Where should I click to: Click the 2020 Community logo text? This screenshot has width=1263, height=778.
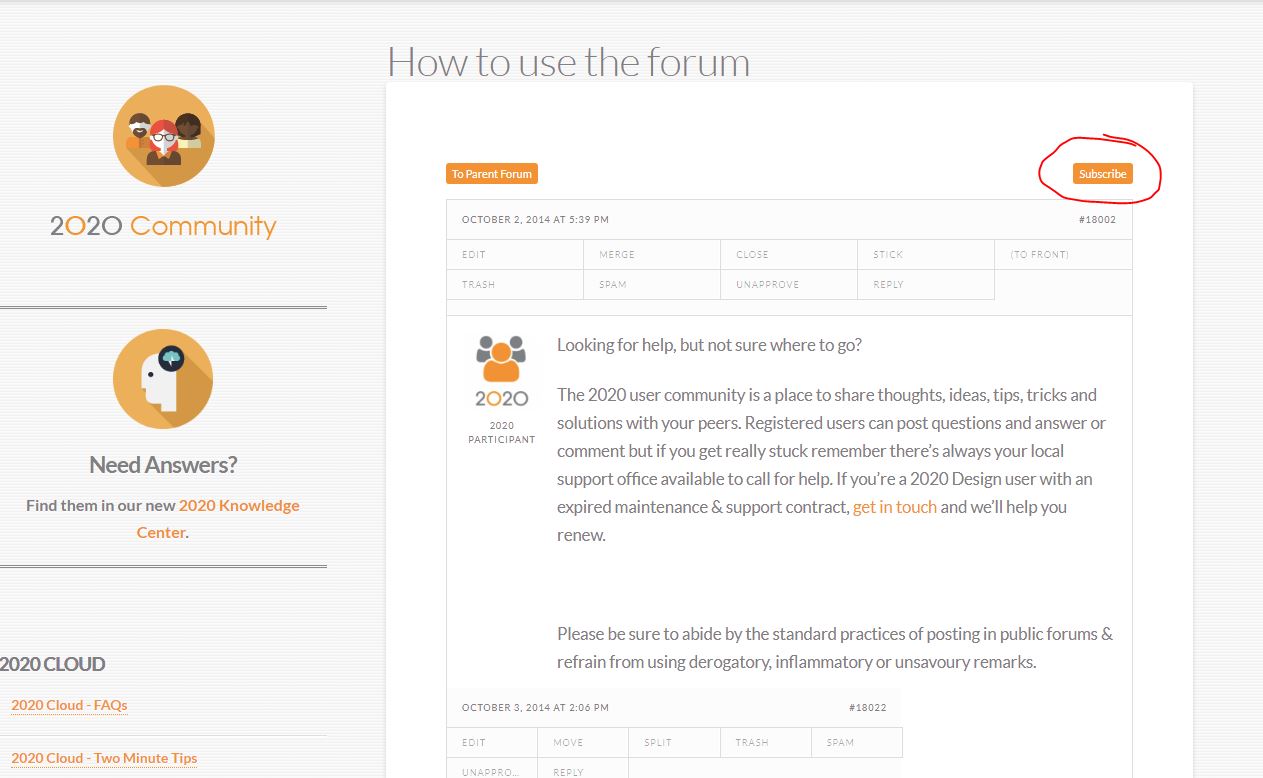[x=163, y=226]
